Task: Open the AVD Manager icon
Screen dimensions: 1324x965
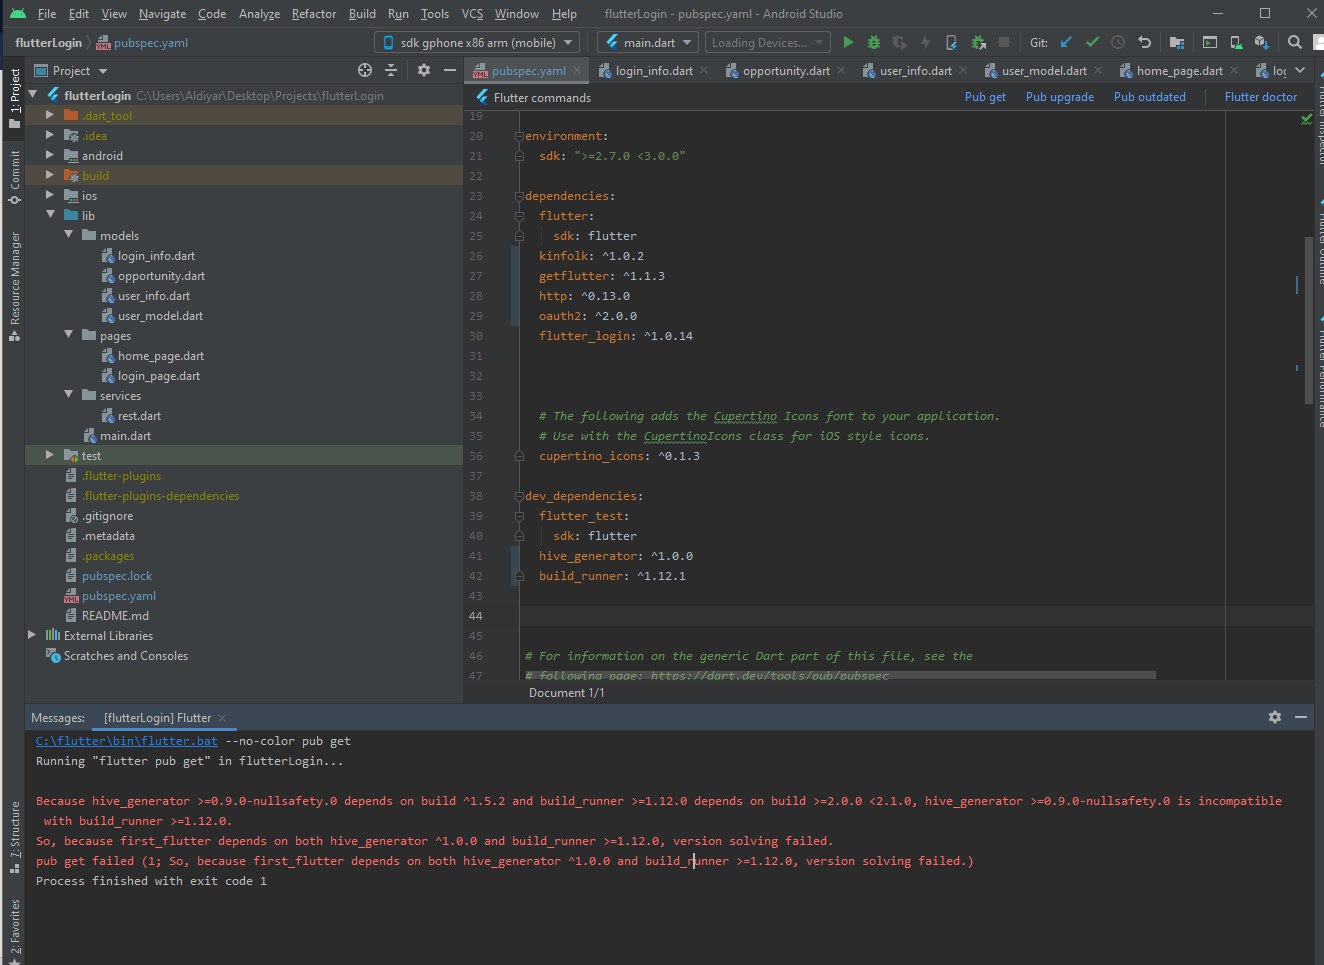Action: tap(1236, 42)
